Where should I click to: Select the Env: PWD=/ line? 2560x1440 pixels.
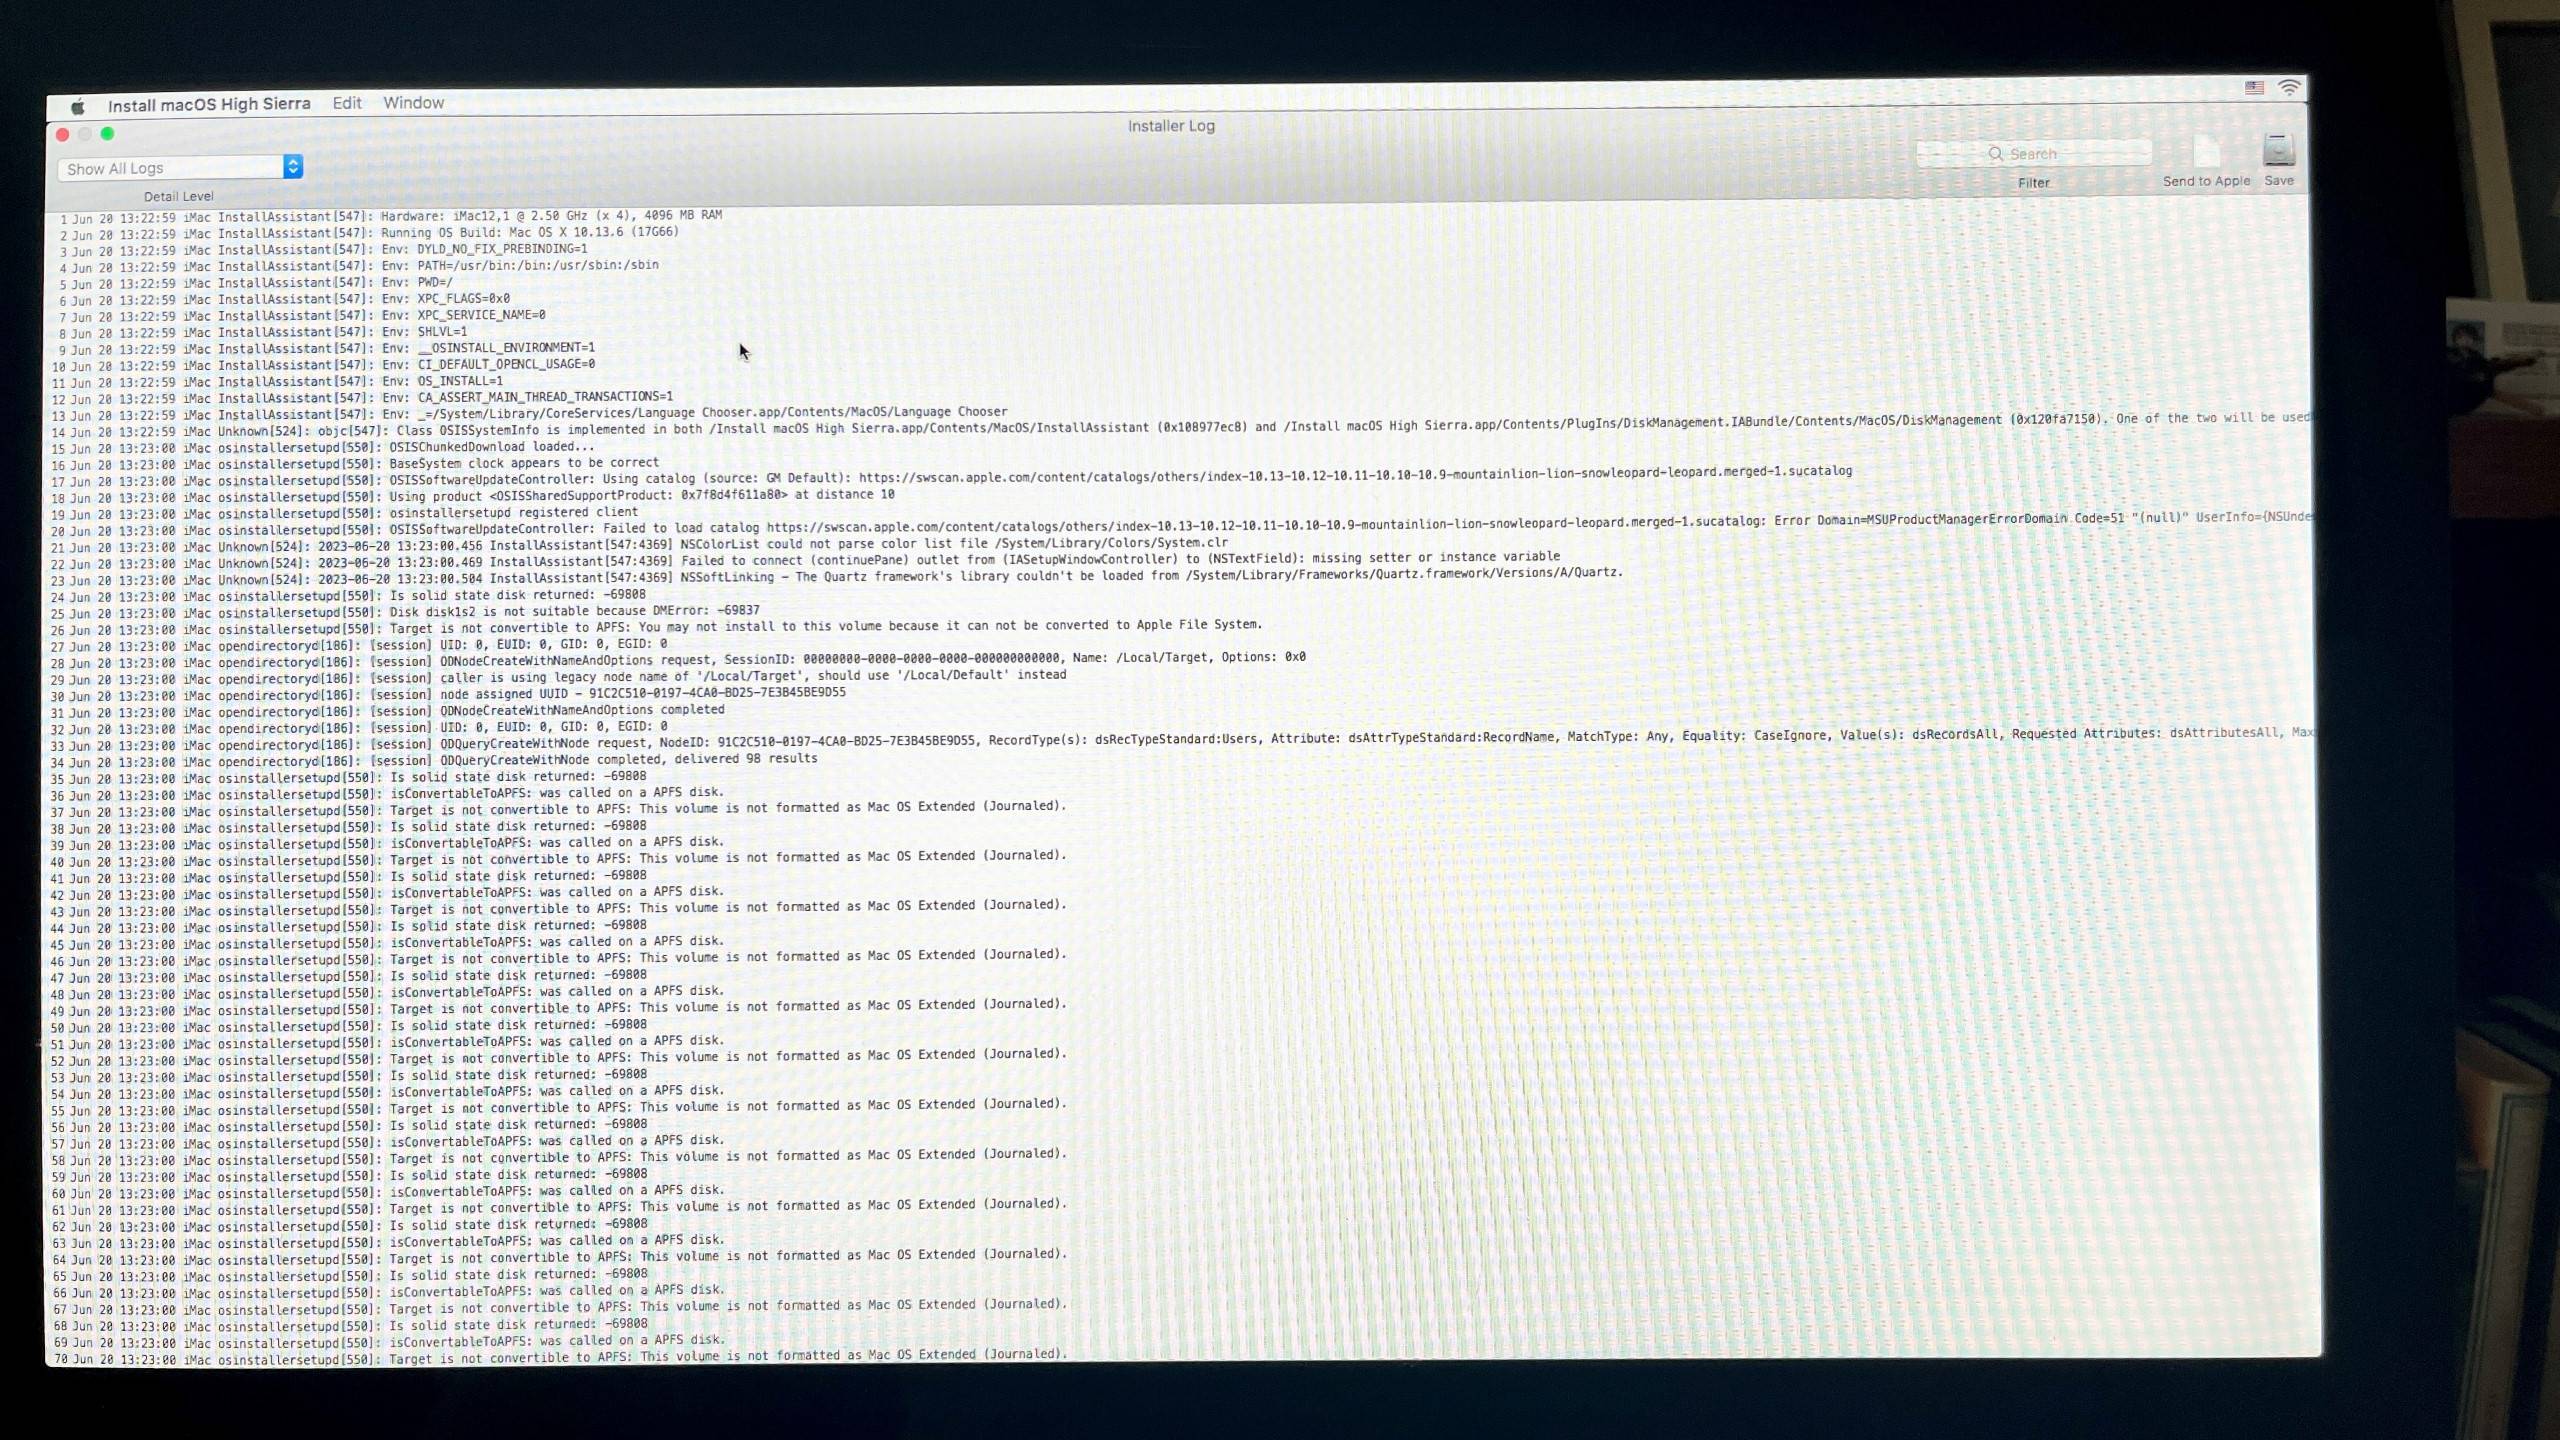click(255, 283)
